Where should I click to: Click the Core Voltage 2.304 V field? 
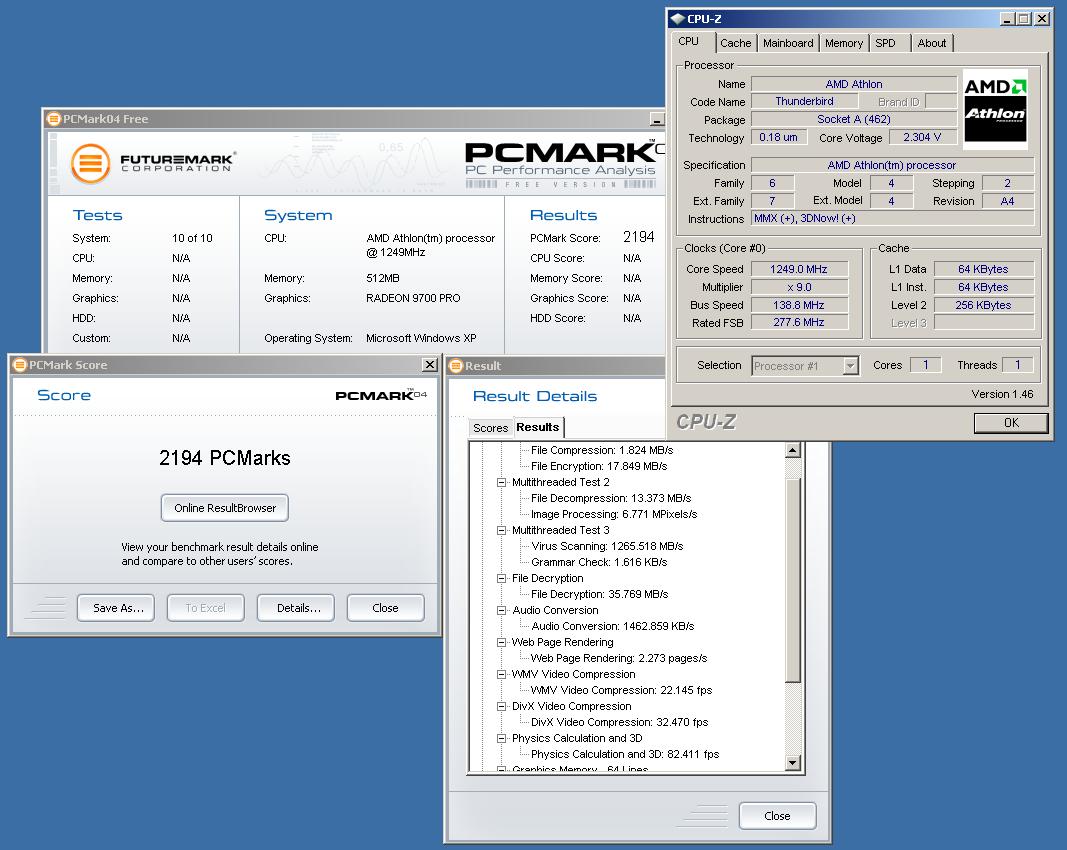[x=923, y=137]
